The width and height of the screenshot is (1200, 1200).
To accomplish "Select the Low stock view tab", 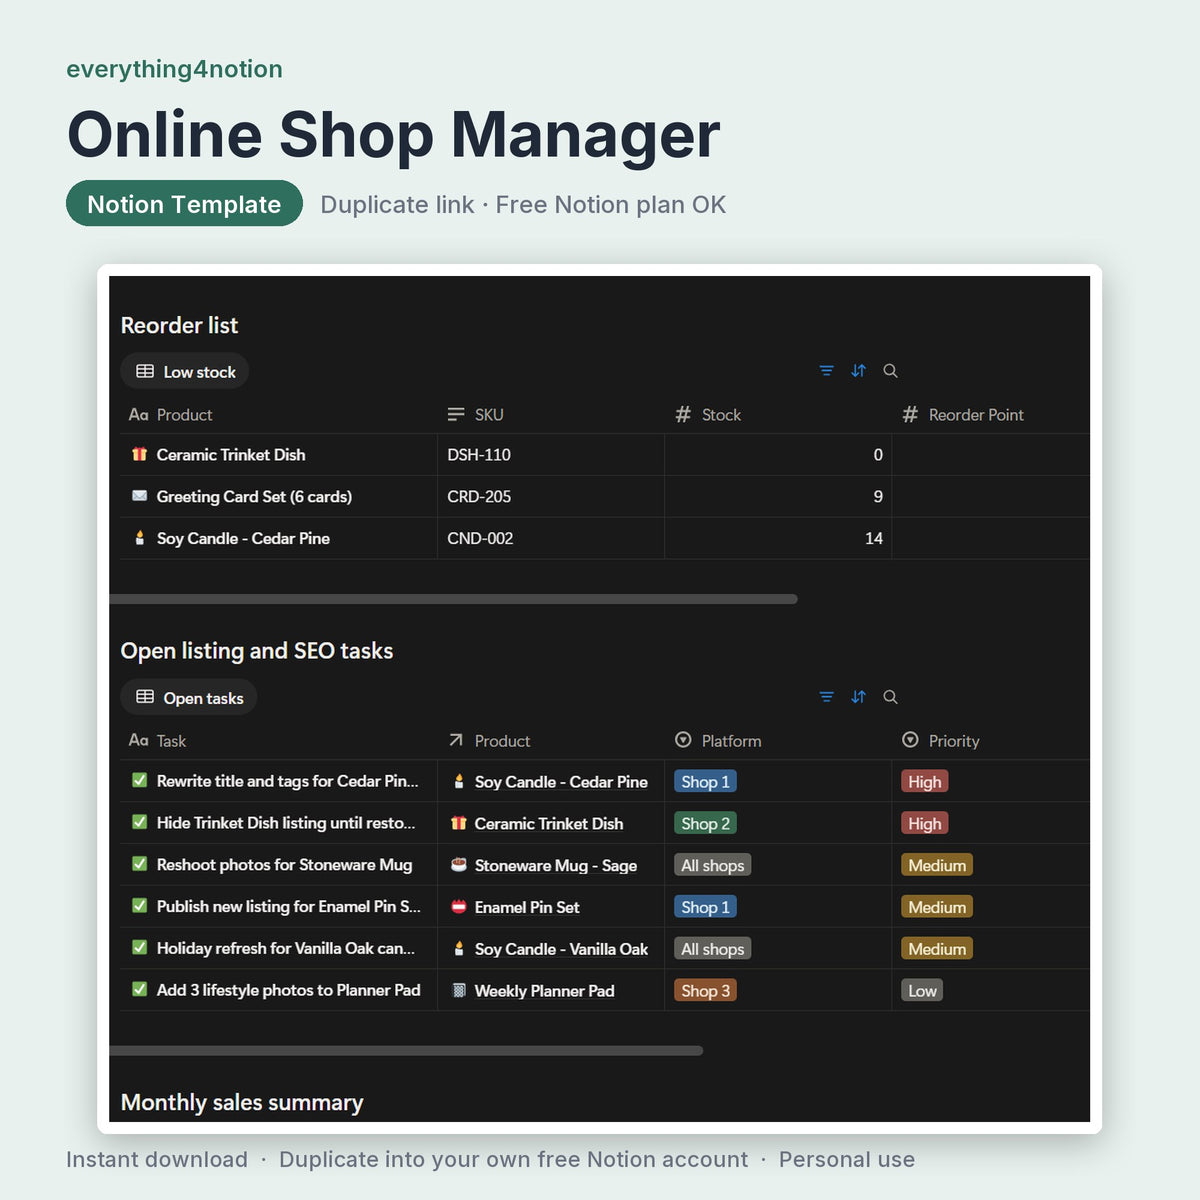I will [x=185, y=371].
